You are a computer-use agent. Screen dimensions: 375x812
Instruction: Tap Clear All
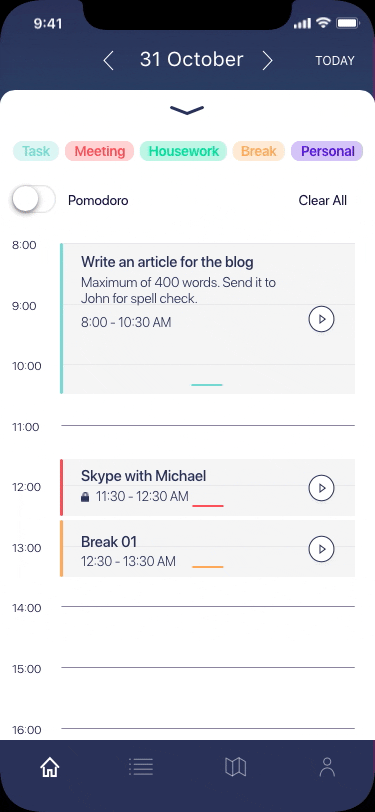323,200
